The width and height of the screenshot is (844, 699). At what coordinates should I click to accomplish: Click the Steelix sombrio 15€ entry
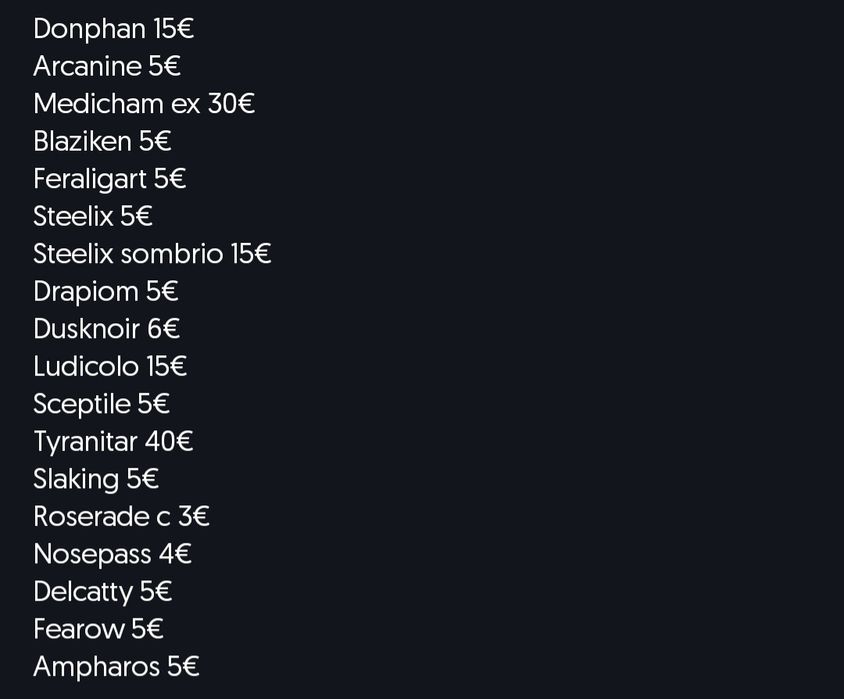152,254
